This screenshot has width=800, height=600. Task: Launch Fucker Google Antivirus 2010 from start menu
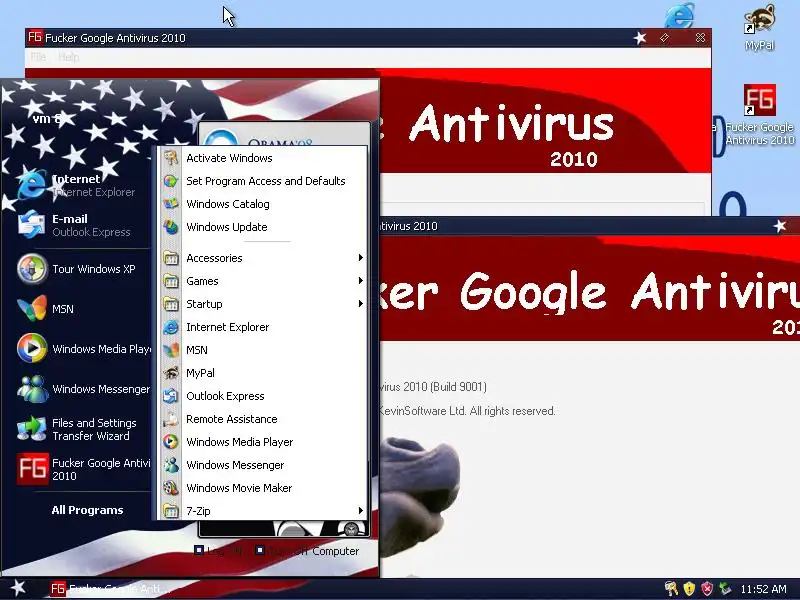click(x=82, y=469)
